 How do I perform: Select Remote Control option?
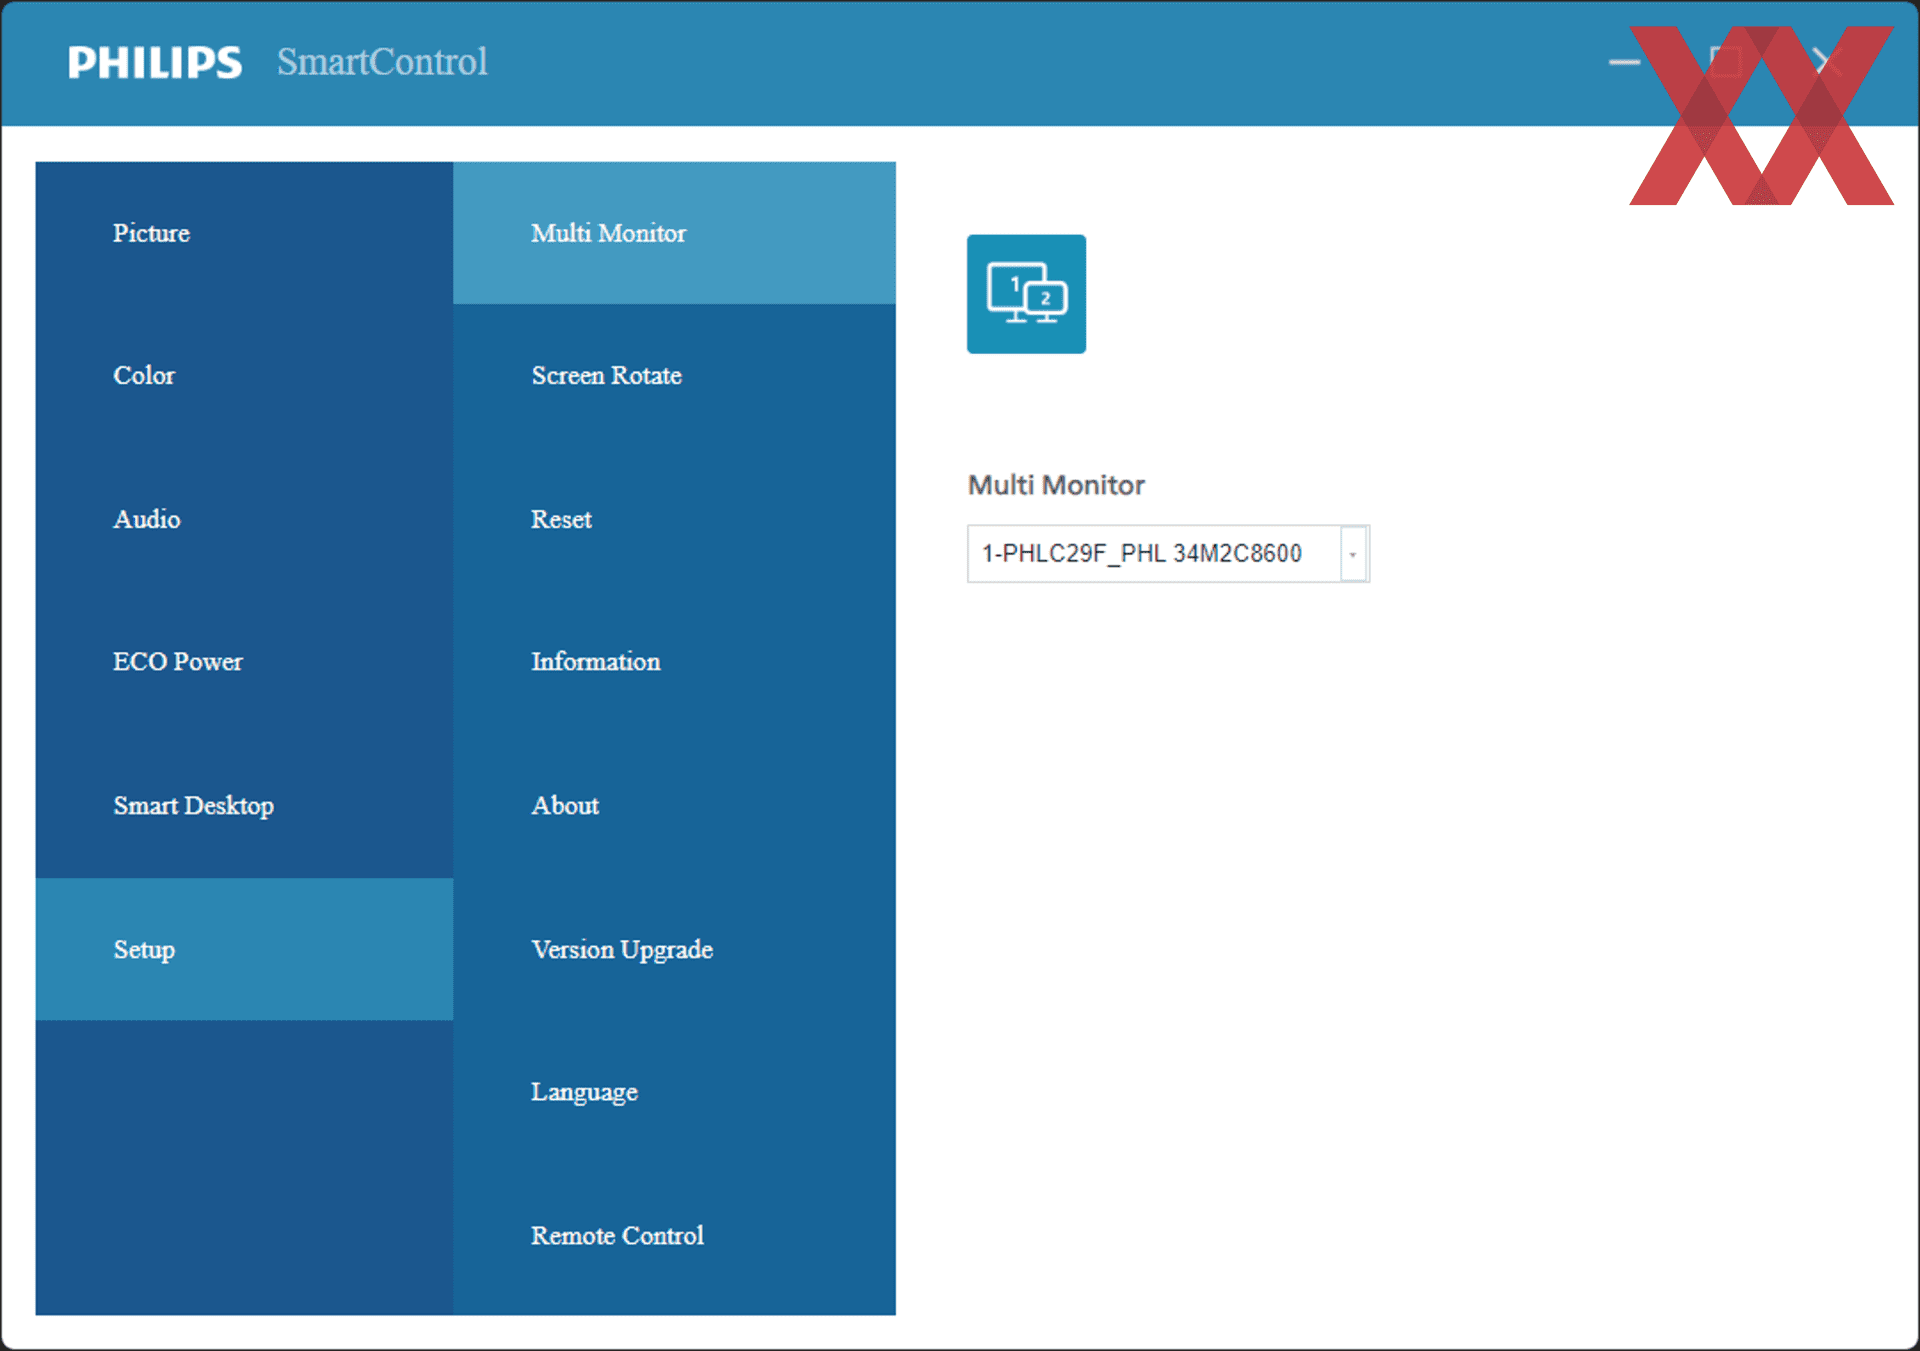674,1236
